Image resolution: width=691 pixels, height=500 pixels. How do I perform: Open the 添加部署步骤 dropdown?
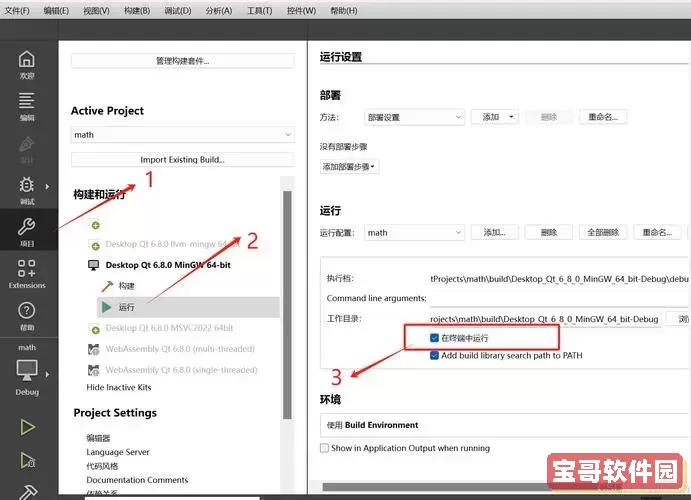tap(349, 167)
